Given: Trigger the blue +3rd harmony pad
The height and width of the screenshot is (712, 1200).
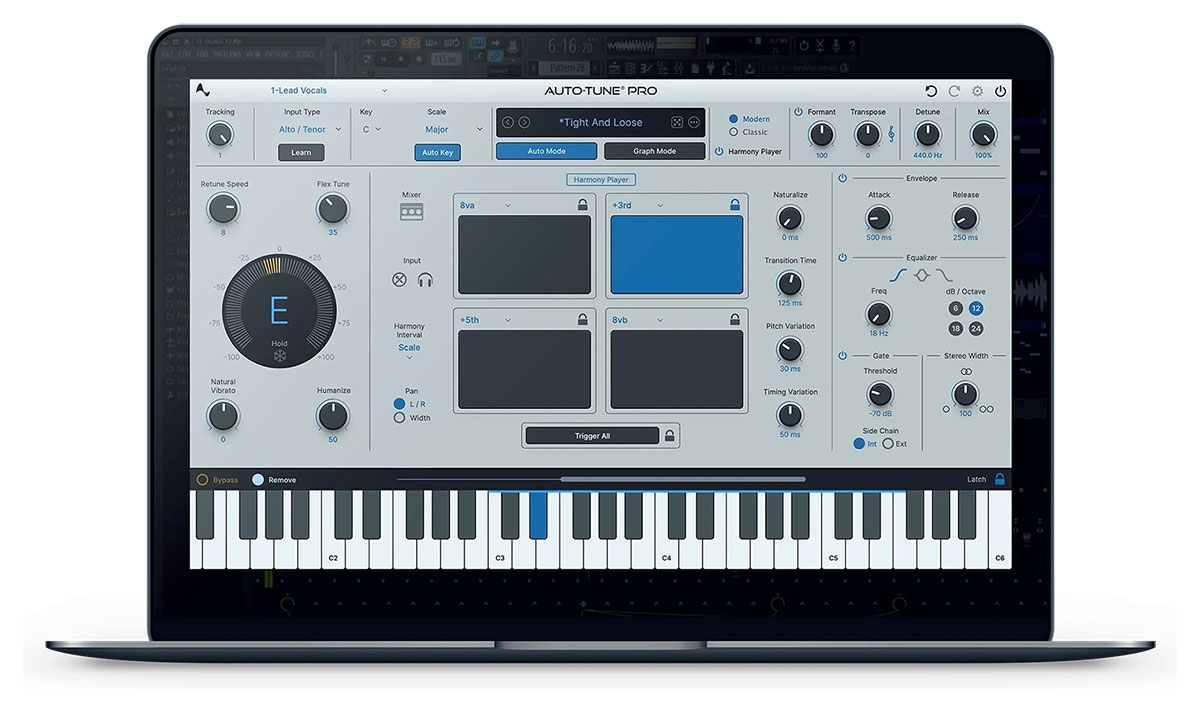Looking at the screenshot, I should [676, 254].
